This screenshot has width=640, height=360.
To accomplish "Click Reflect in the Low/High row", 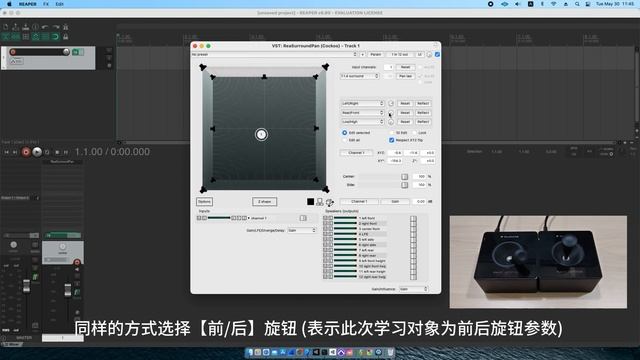I will click(x=423, y=122).
